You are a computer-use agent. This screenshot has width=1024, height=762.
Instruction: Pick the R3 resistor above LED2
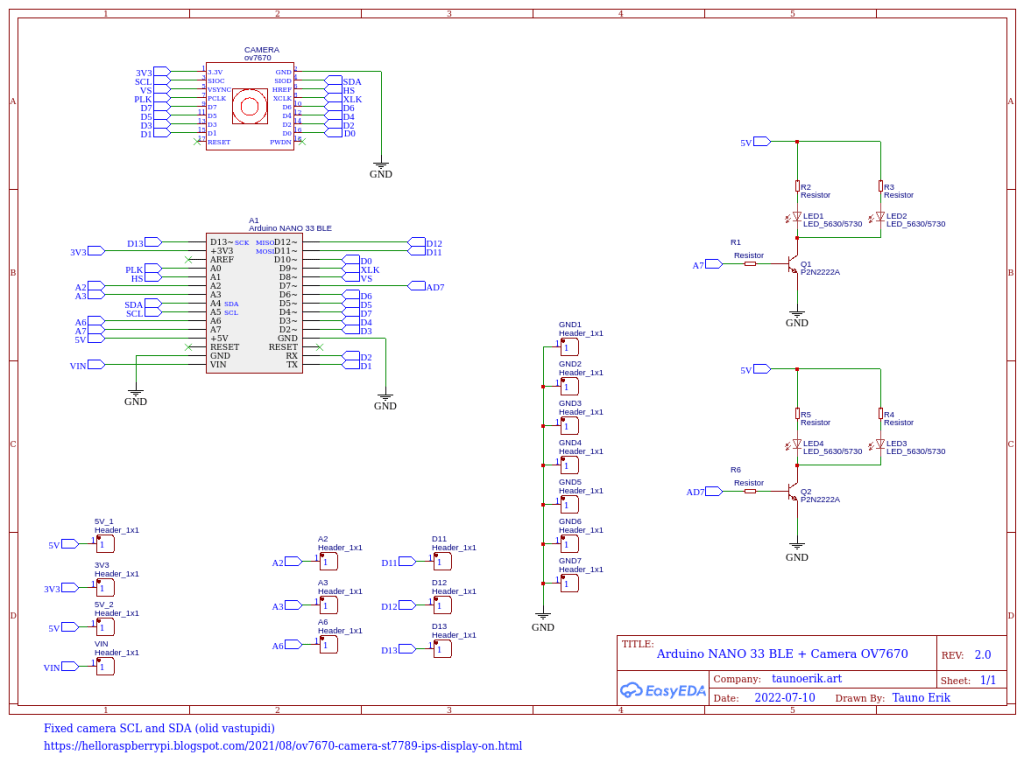pos(880,187)
